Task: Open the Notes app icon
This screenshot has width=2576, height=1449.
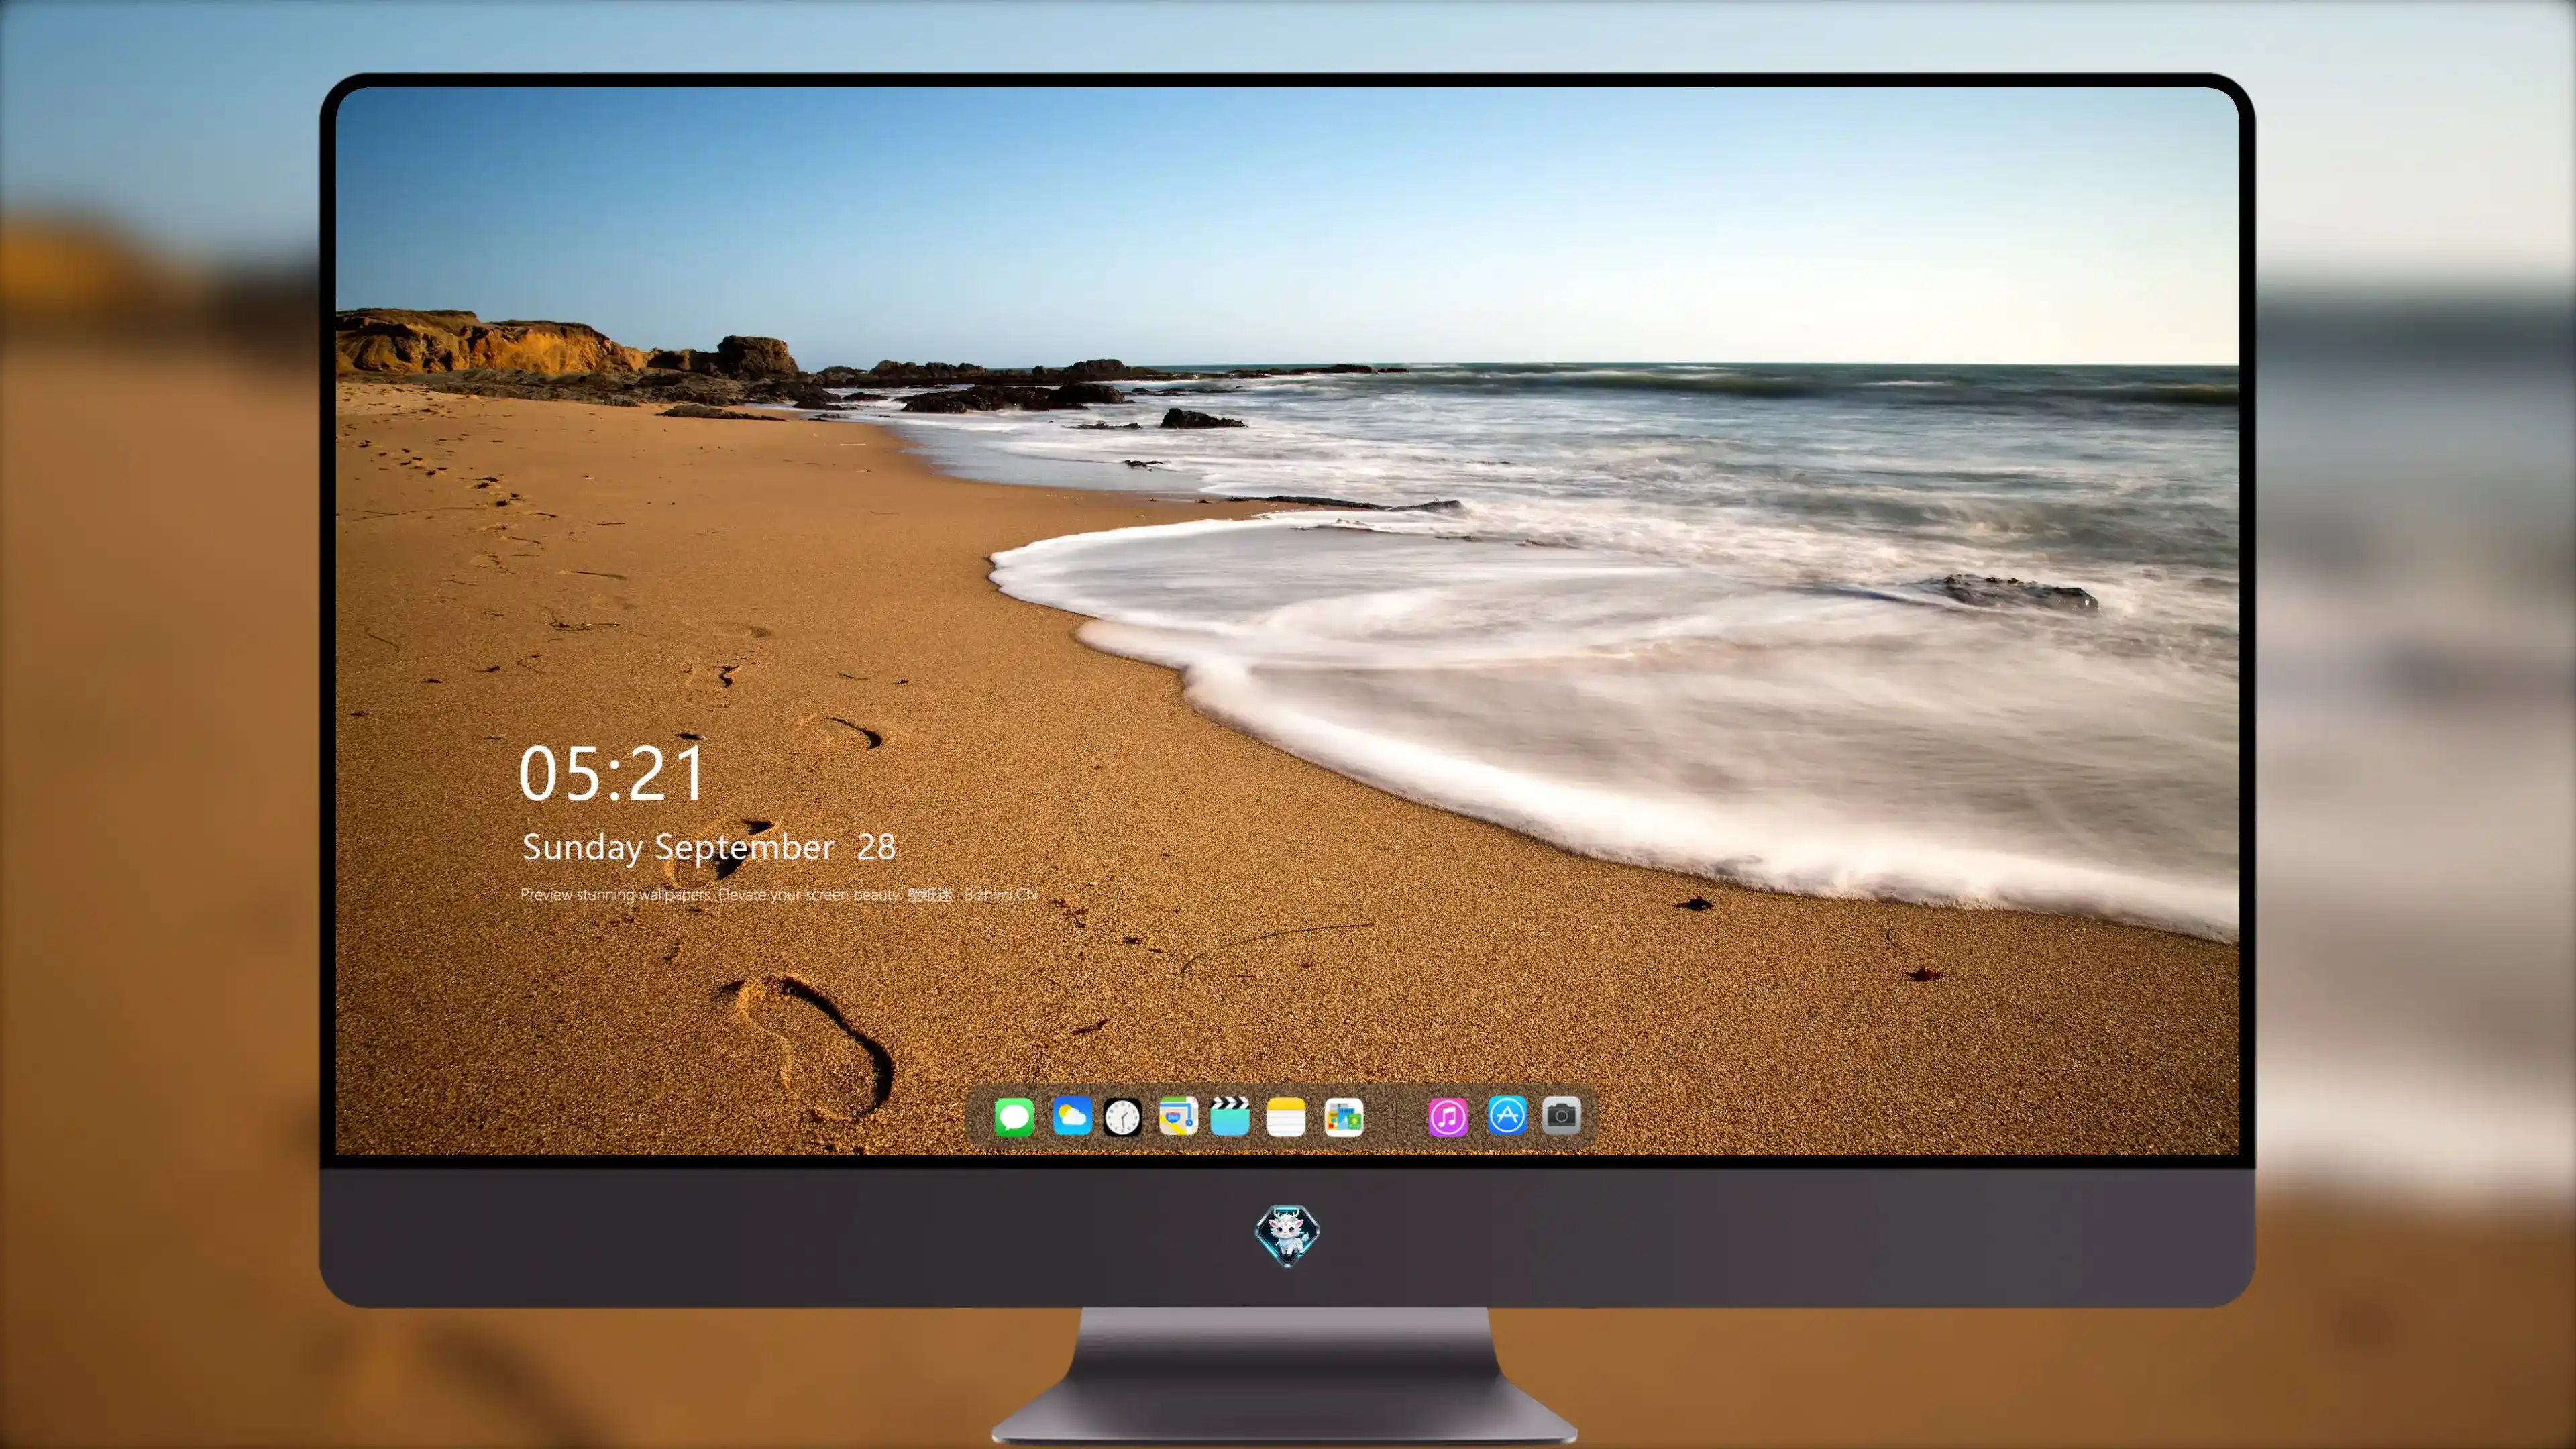Action: tap(1286, 1116)
